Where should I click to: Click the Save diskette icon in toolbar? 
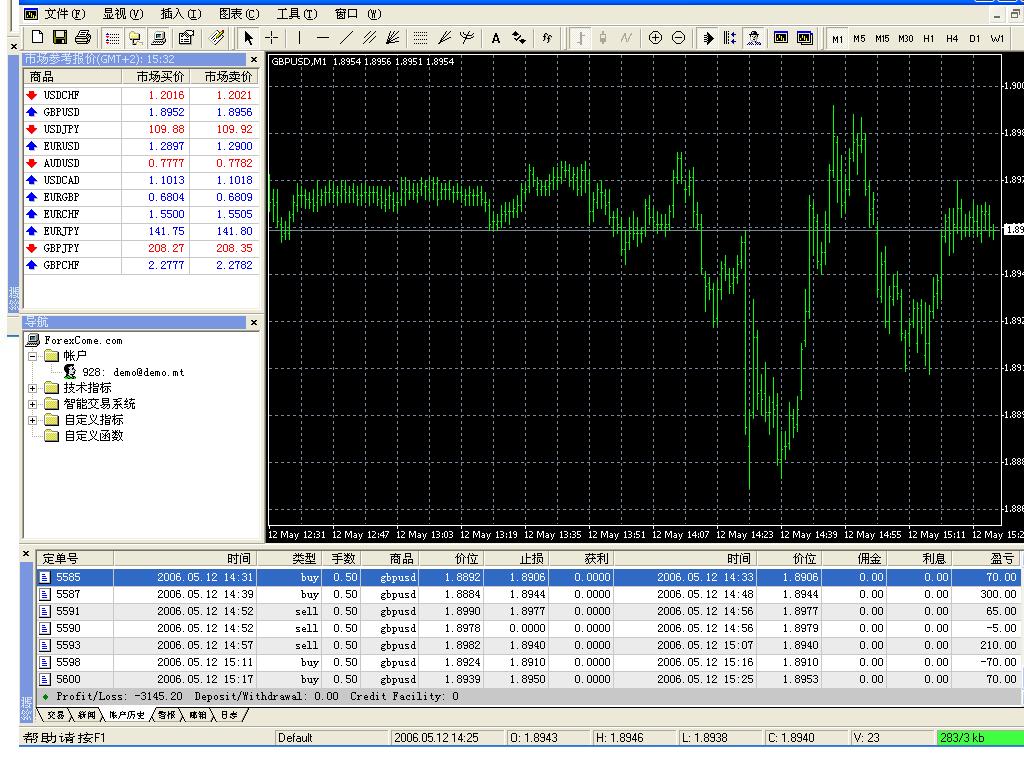point(60,38)
